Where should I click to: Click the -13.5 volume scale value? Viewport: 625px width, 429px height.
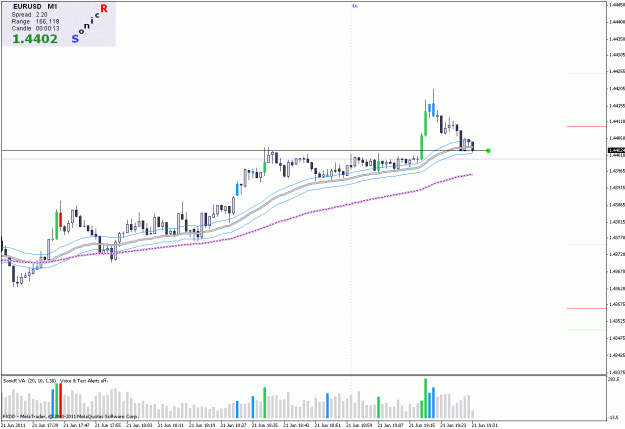[x=614, y=417]
